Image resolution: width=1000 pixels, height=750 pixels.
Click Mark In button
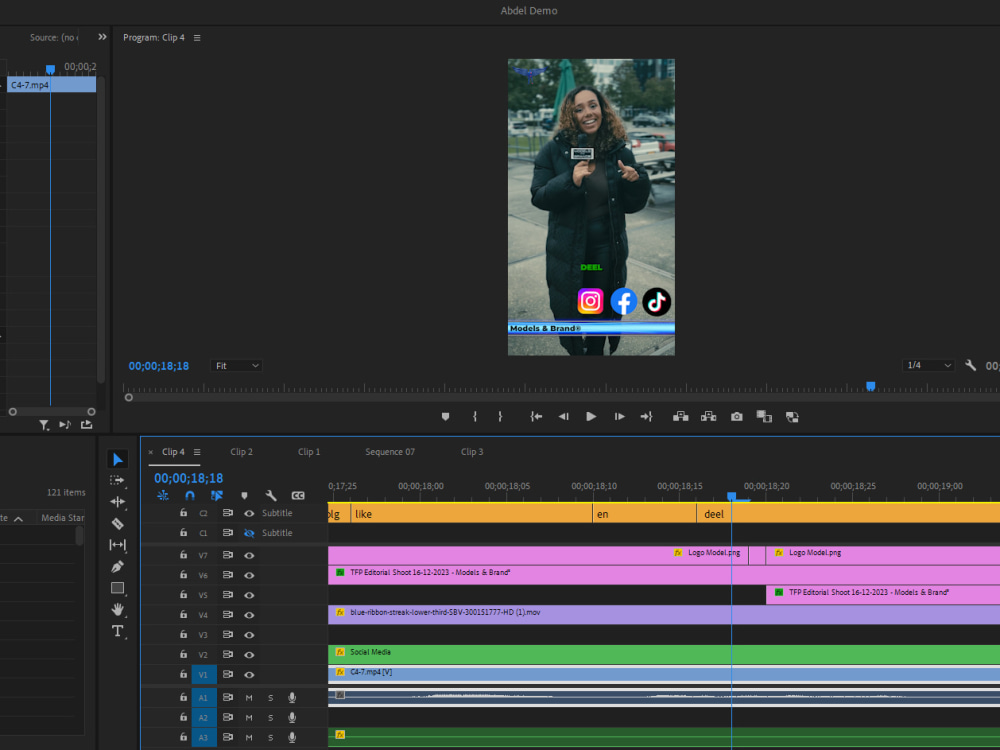474,416
